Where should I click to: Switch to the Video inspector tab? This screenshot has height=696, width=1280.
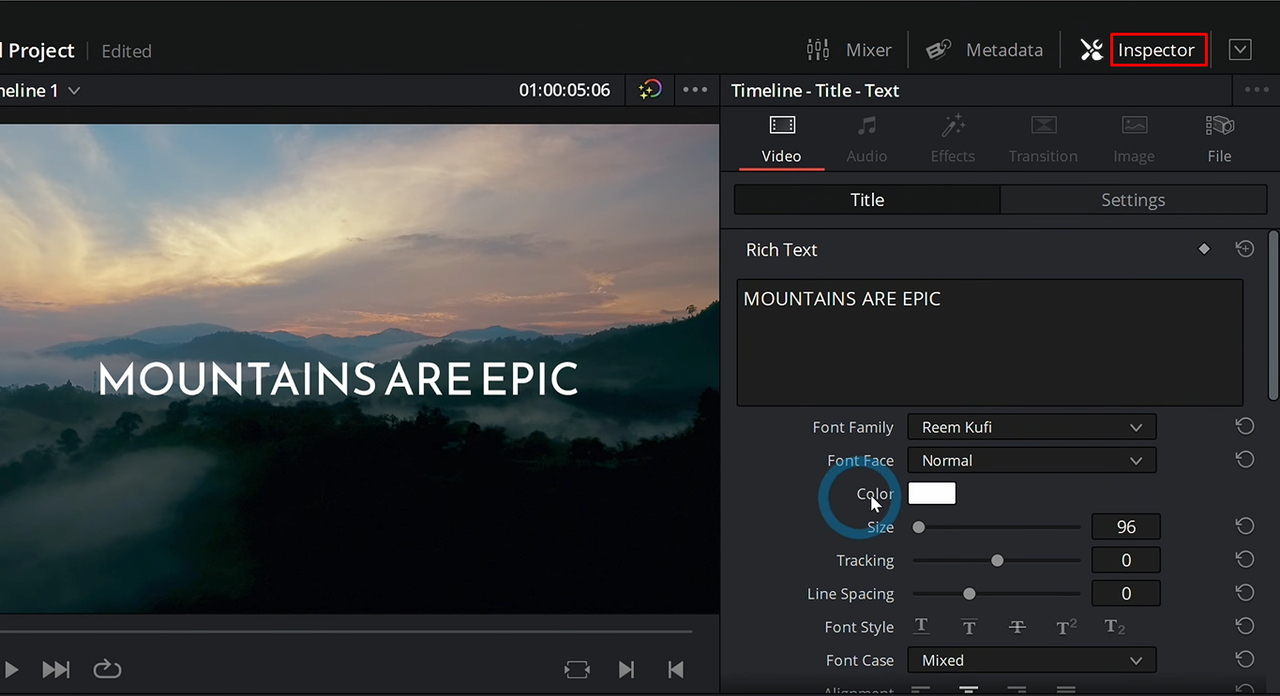tap(782, 139)
